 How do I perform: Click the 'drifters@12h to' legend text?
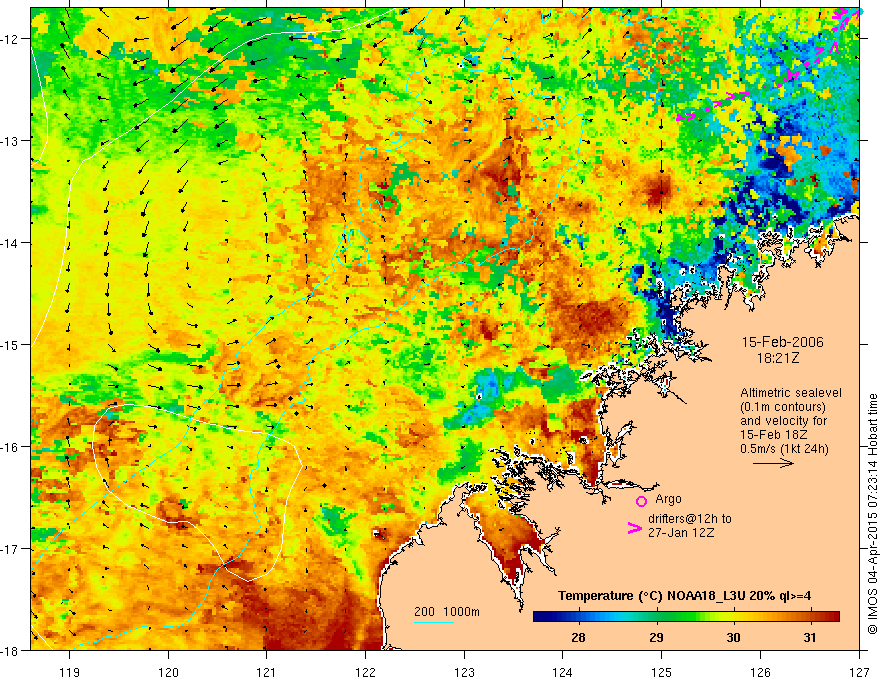[690, 519]
